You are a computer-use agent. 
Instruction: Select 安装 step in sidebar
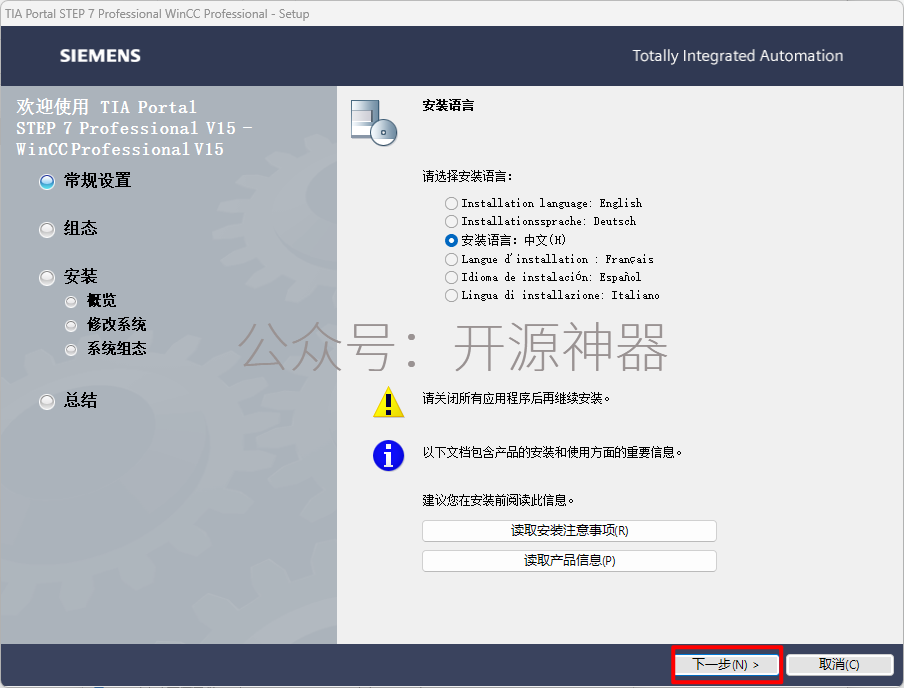68,277
